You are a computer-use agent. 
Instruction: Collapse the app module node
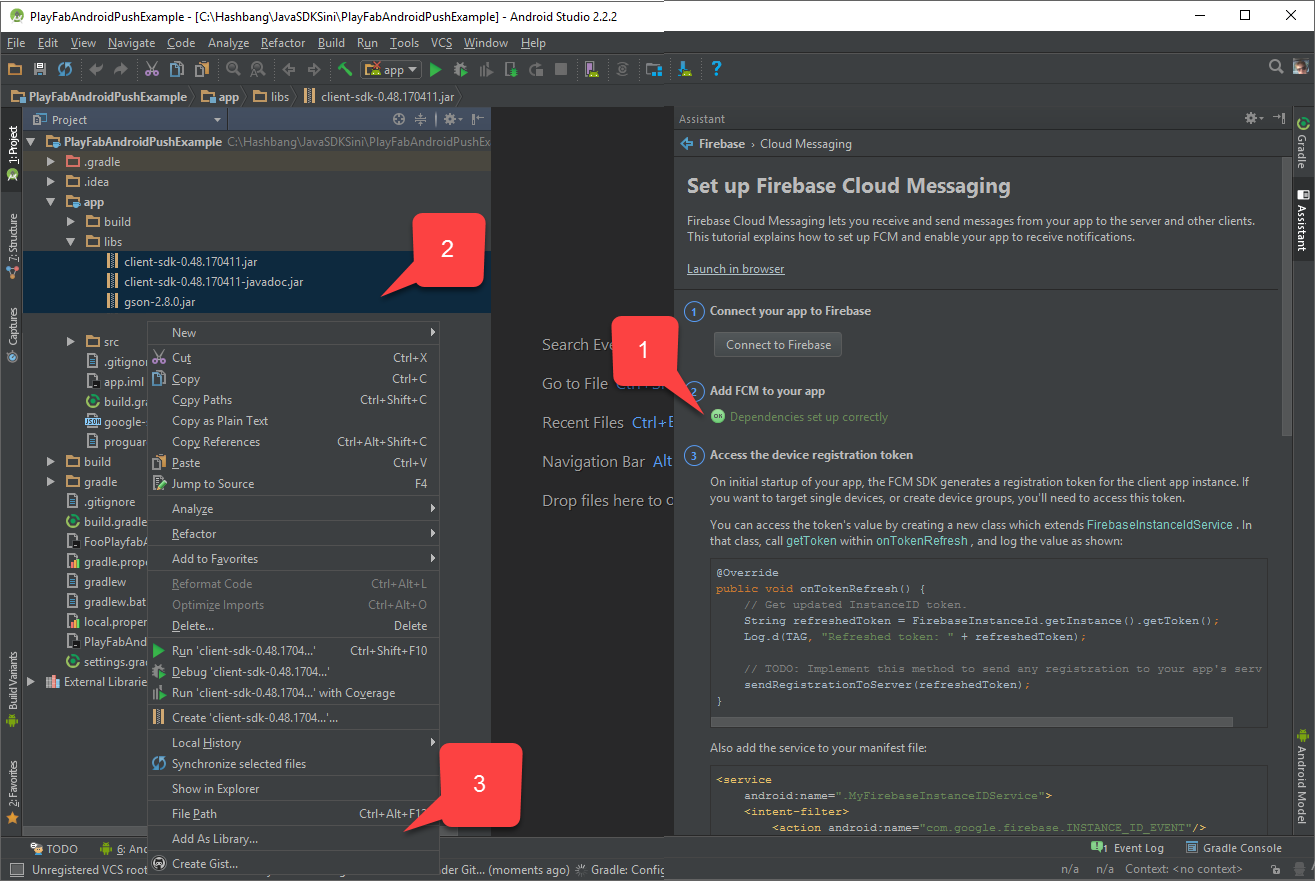(x=51, y=202)
